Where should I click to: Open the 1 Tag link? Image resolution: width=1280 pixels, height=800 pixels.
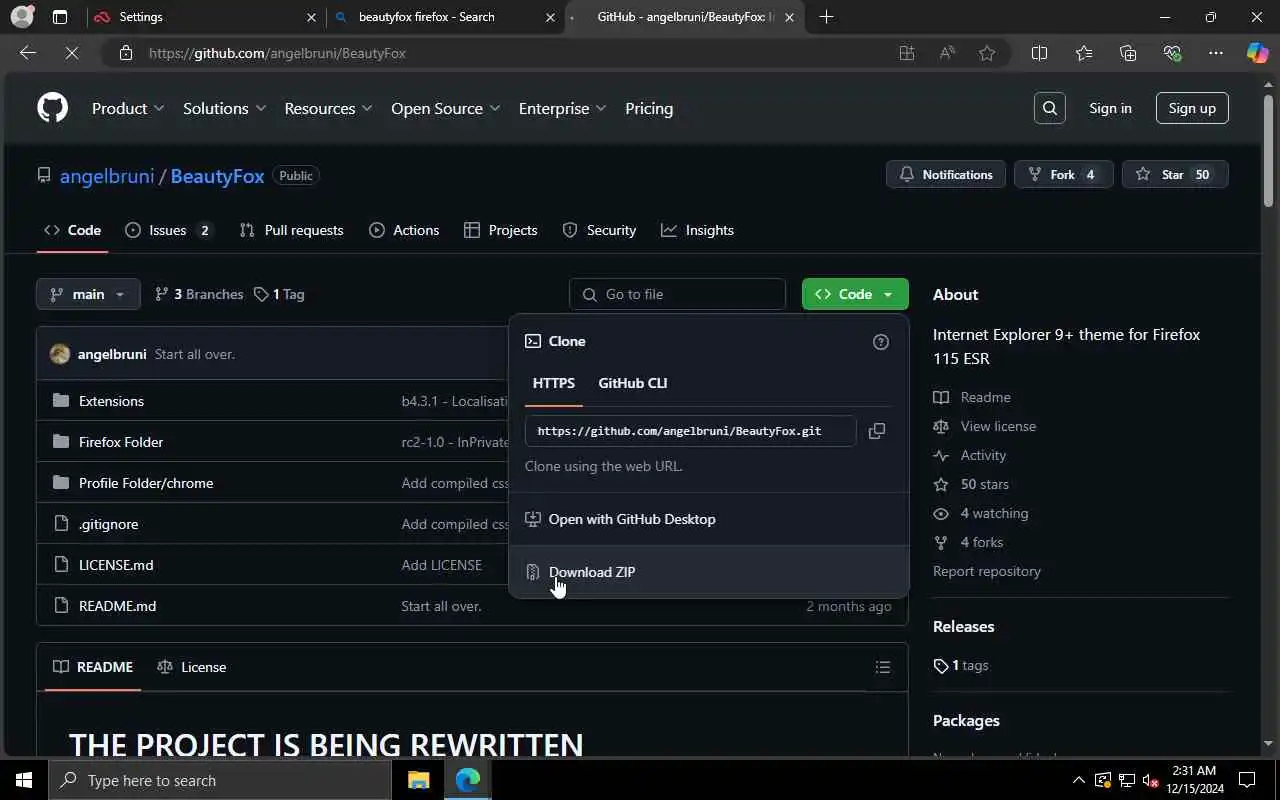coord(279,294)
